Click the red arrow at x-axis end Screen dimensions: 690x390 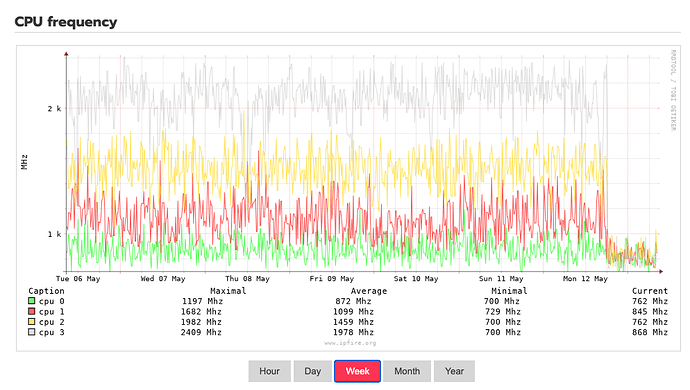tap(661, 272)
